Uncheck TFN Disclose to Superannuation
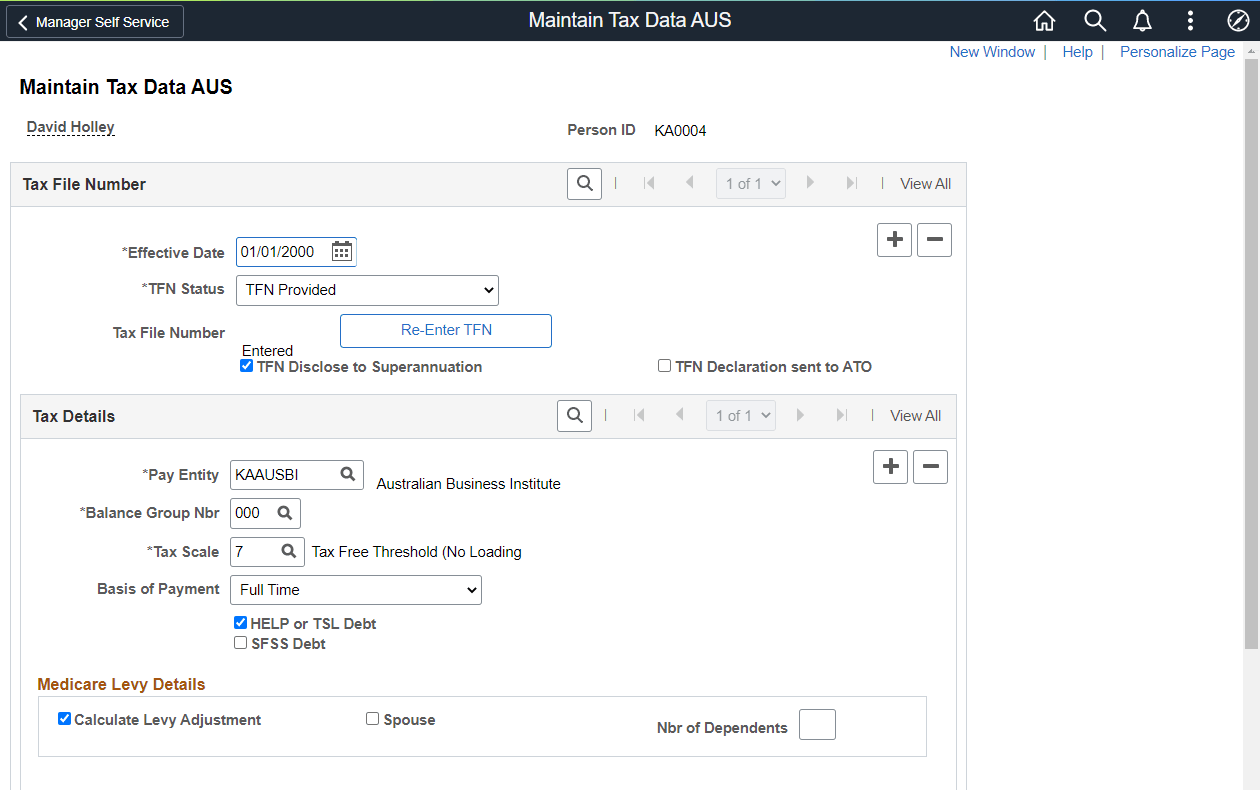The image size is (1260, 790). click(x=246, y=365)
